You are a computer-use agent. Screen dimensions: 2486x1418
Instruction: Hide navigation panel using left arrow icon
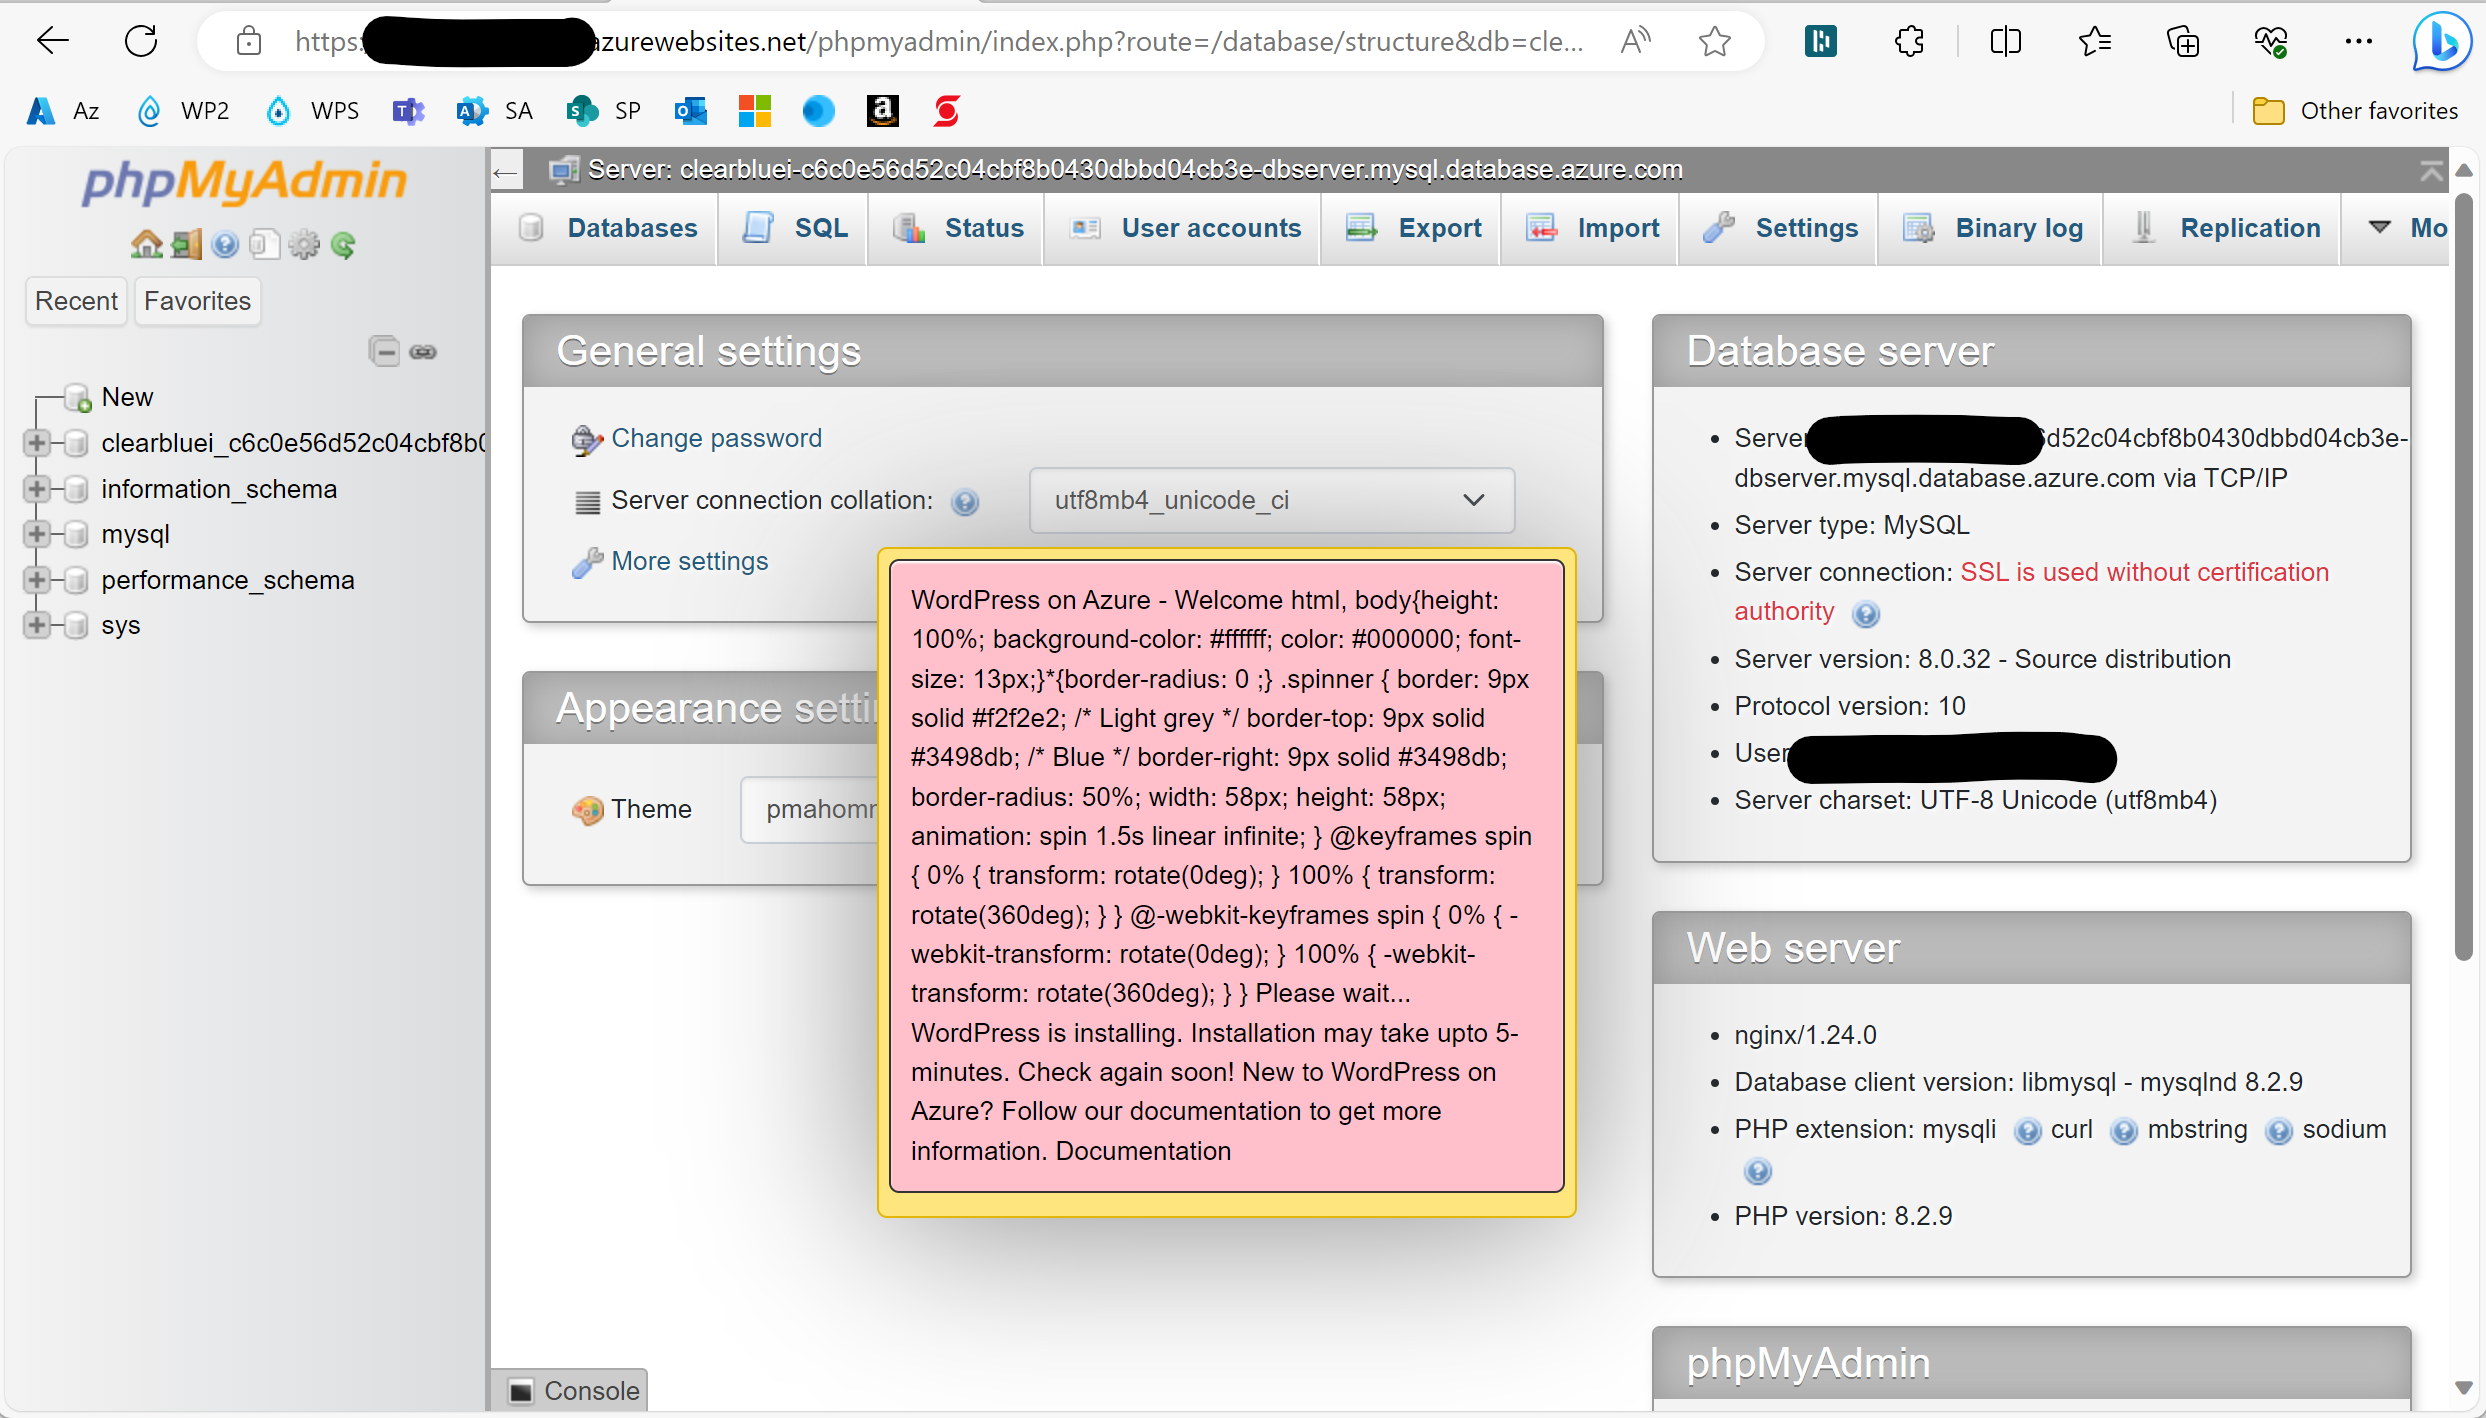506,172
